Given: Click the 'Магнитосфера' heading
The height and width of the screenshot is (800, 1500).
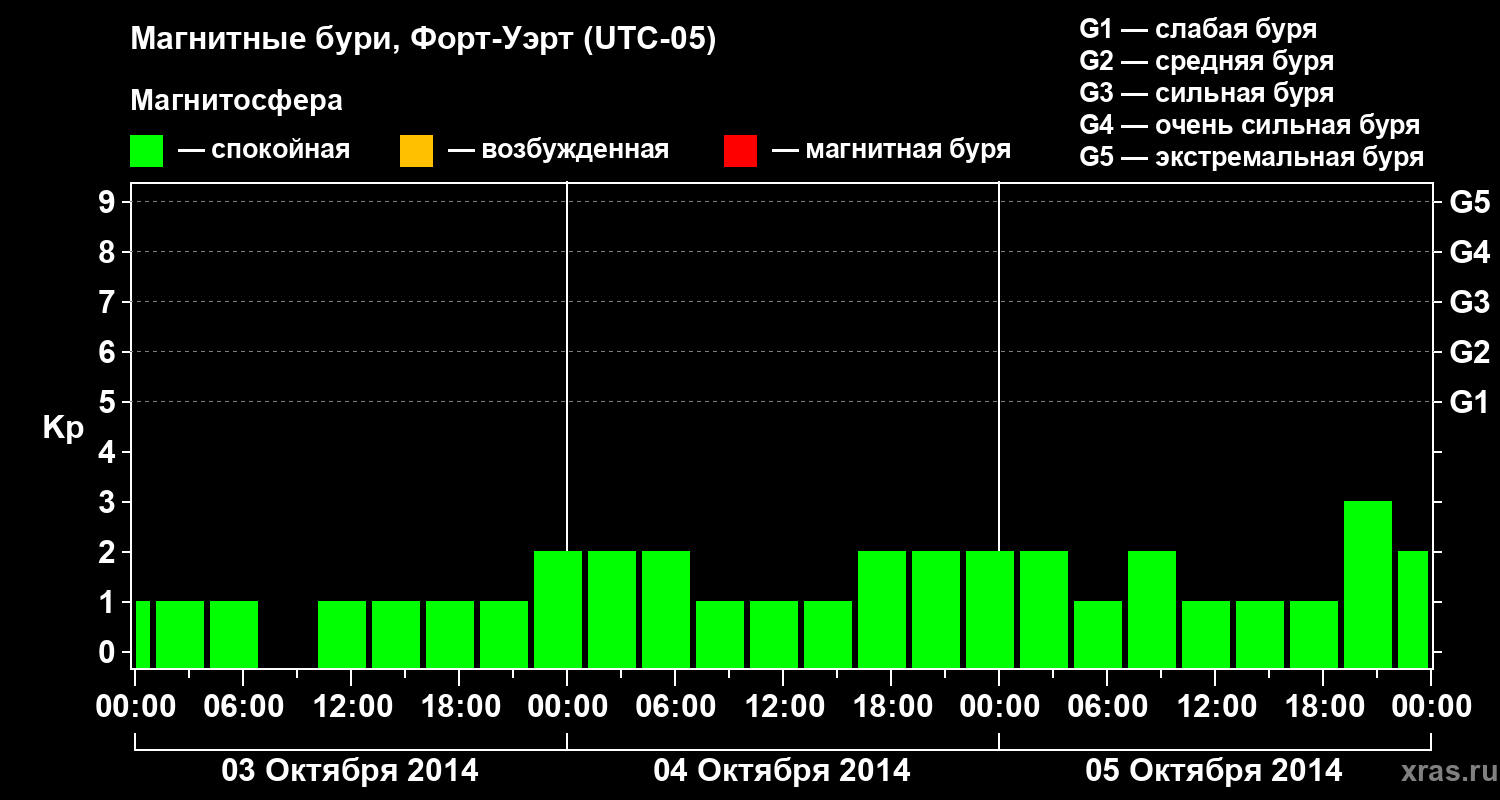Looking at the screenshot, I should (x=237, y=101).
